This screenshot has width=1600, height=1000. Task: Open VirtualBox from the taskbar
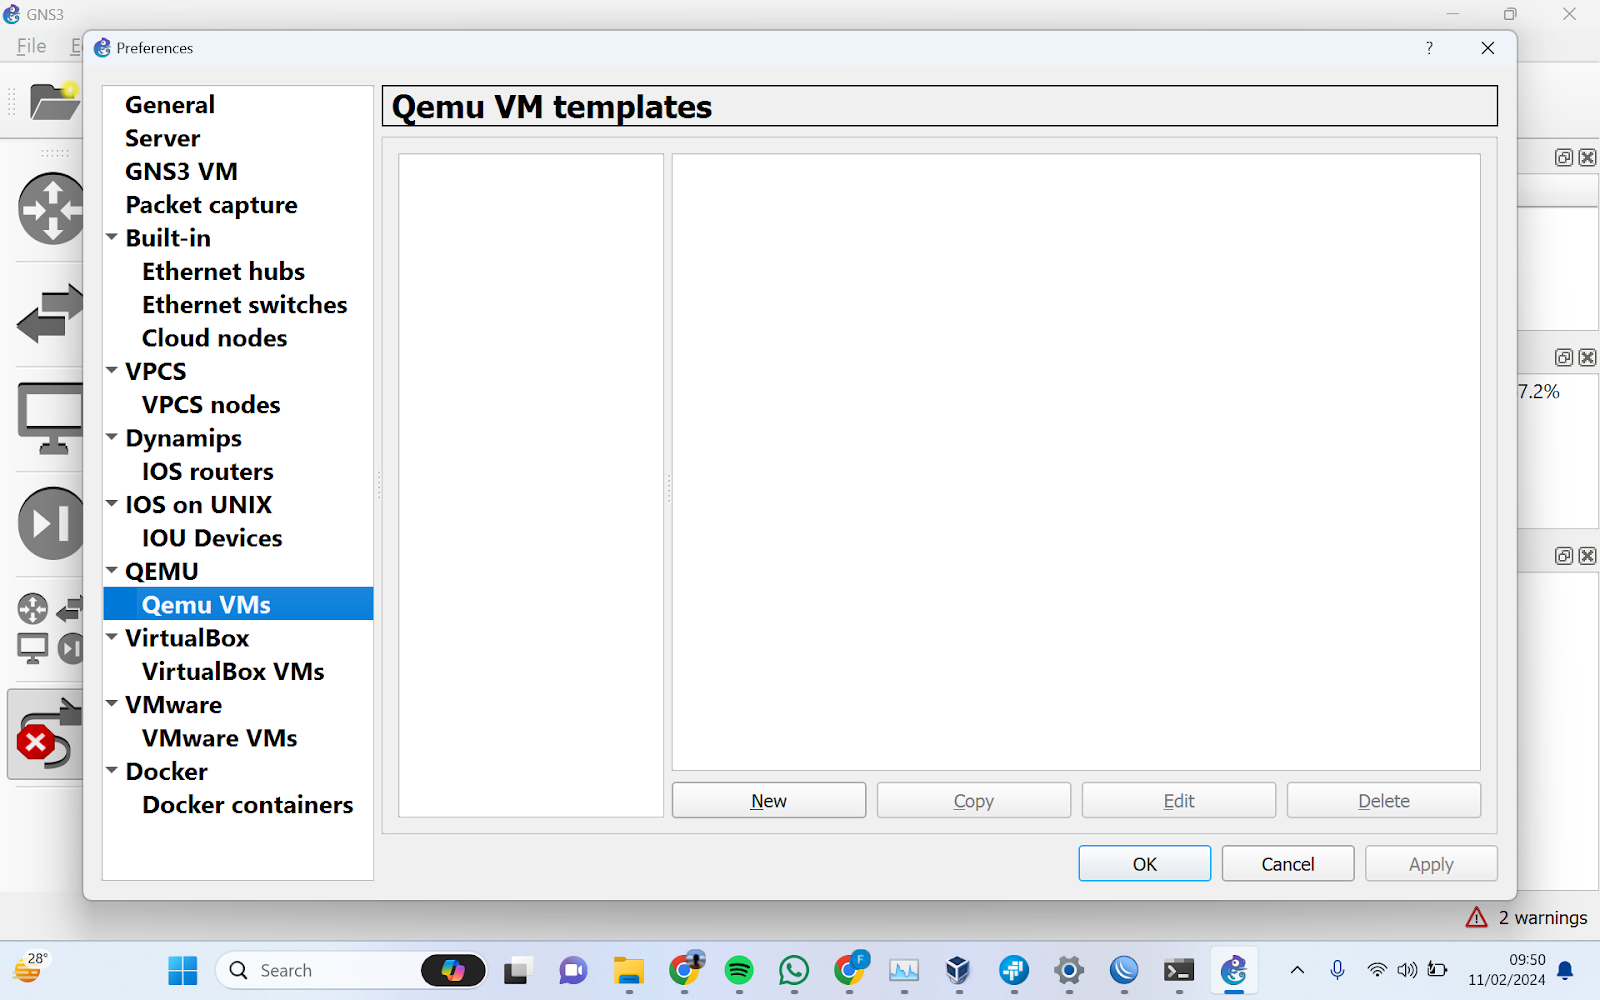click(x=958, y=970)
